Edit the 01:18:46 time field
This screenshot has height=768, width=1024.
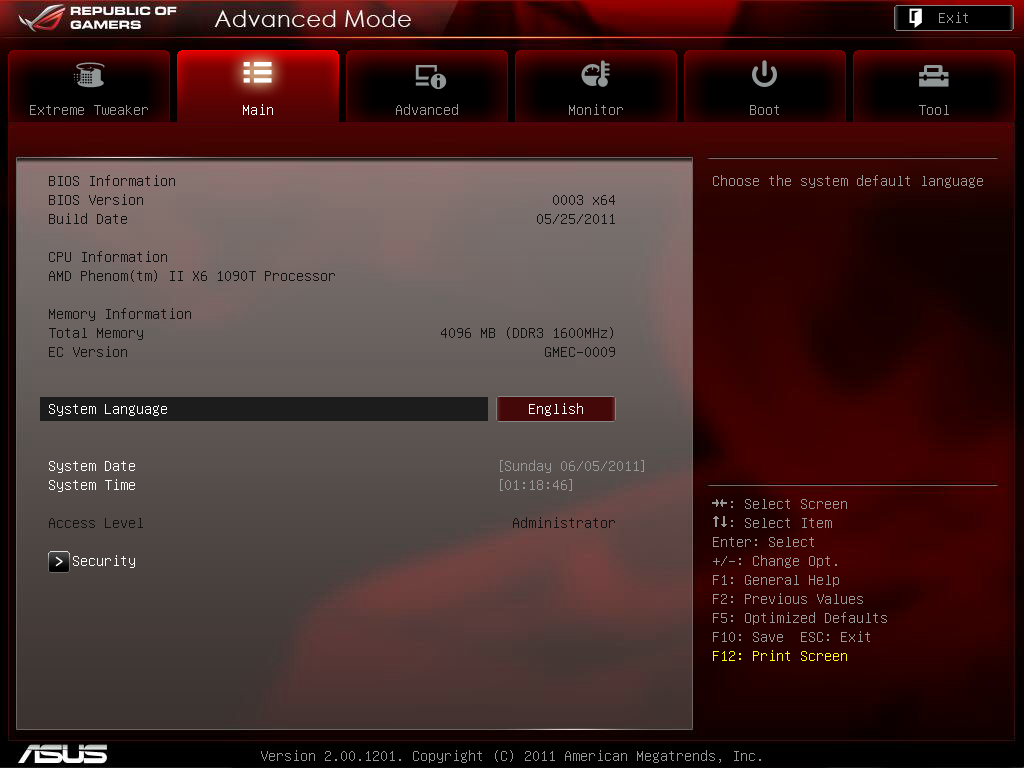536,485
